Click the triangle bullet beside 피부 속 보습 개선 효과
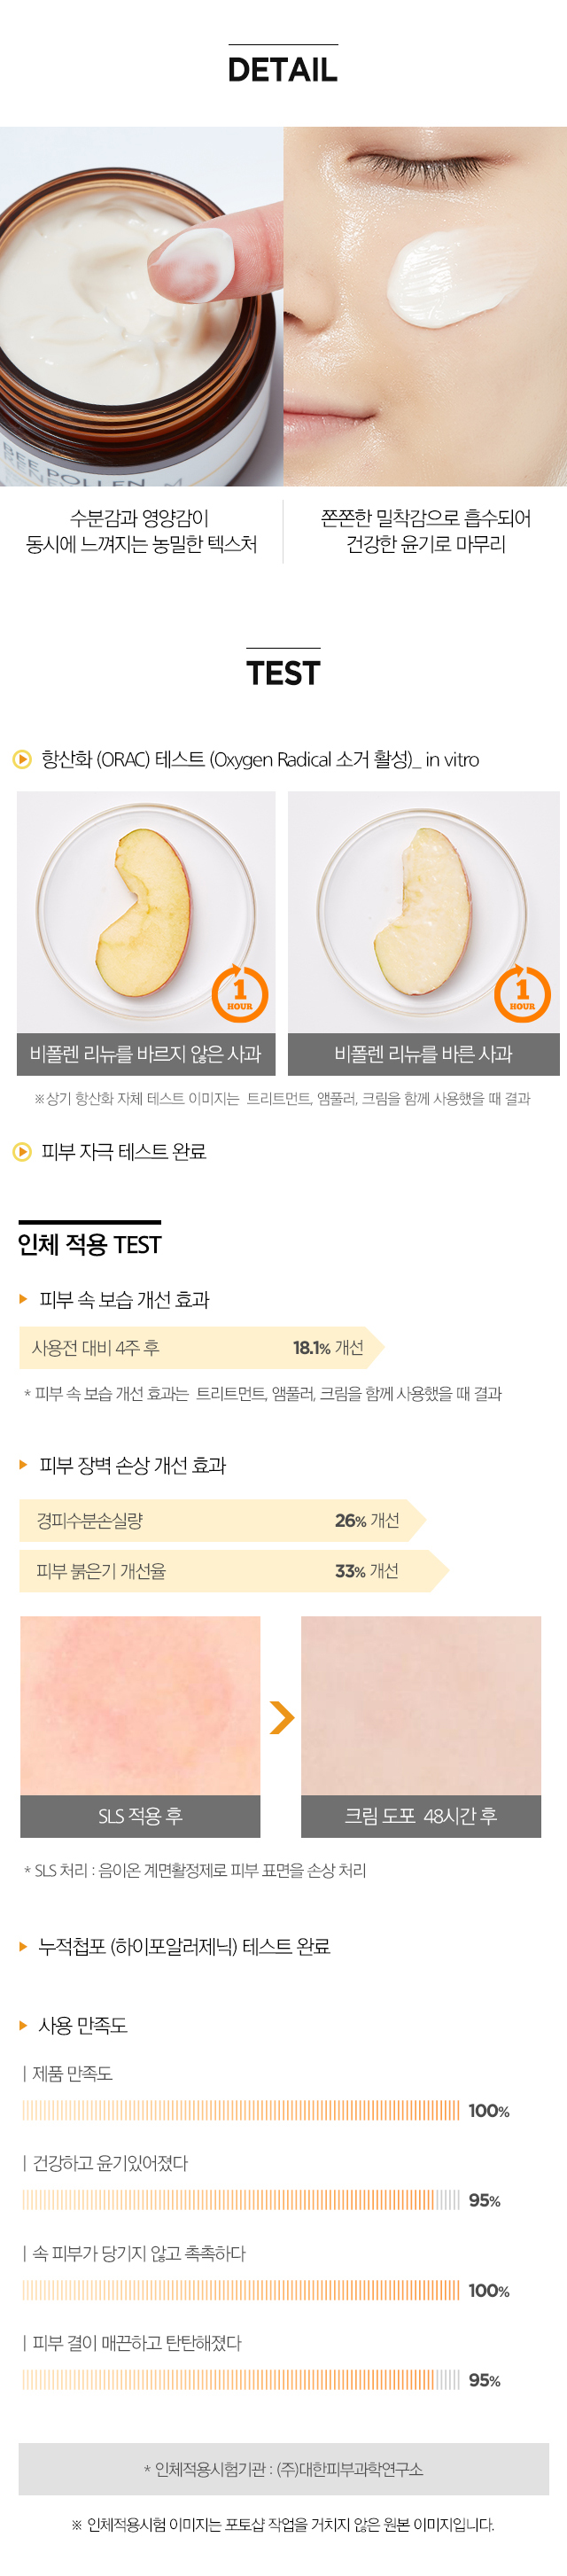This screenshot has height=2576, width=567. [x=23, y=1298]
